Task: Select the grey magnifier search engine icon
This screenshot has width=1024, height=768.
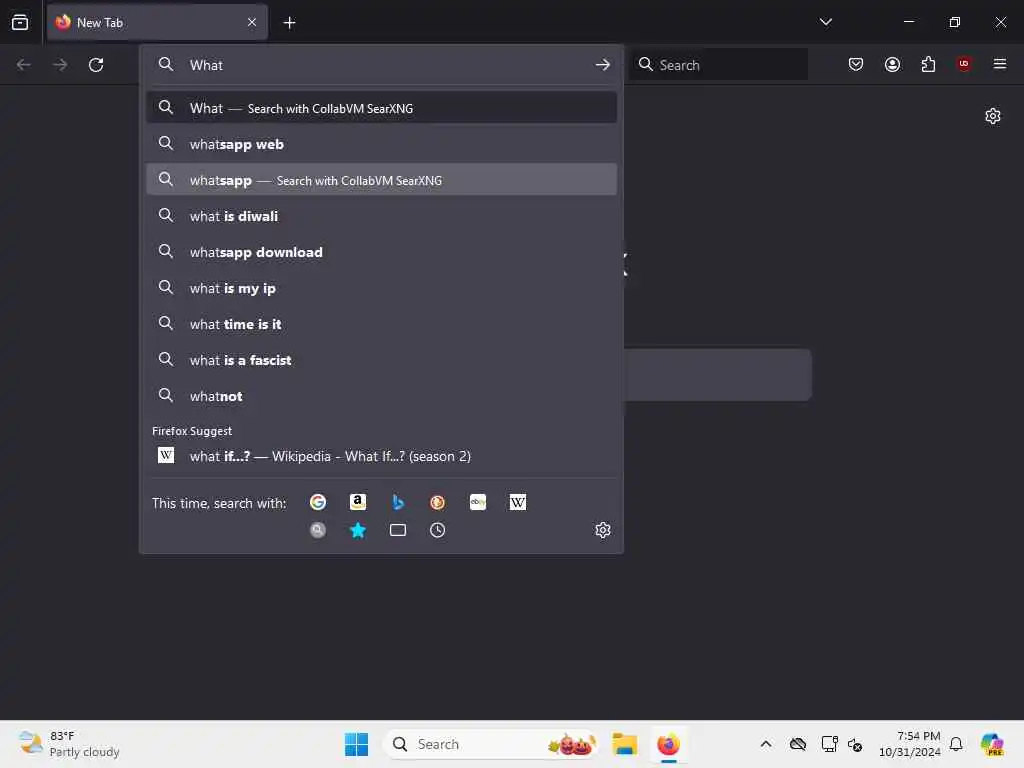Action: pyautogui.click(x=318, y=530)
